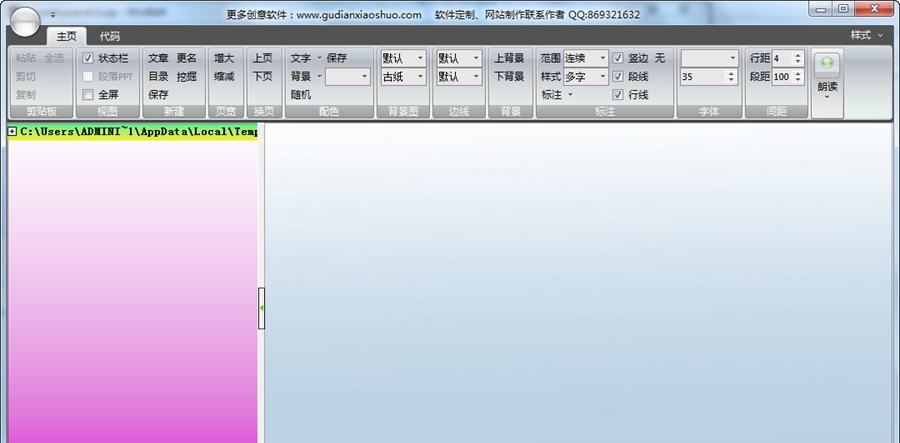The width and height of the screenshot is (900, 443).
Task: Switch to the 代码 ribbon tab
Action: [110, 36]
